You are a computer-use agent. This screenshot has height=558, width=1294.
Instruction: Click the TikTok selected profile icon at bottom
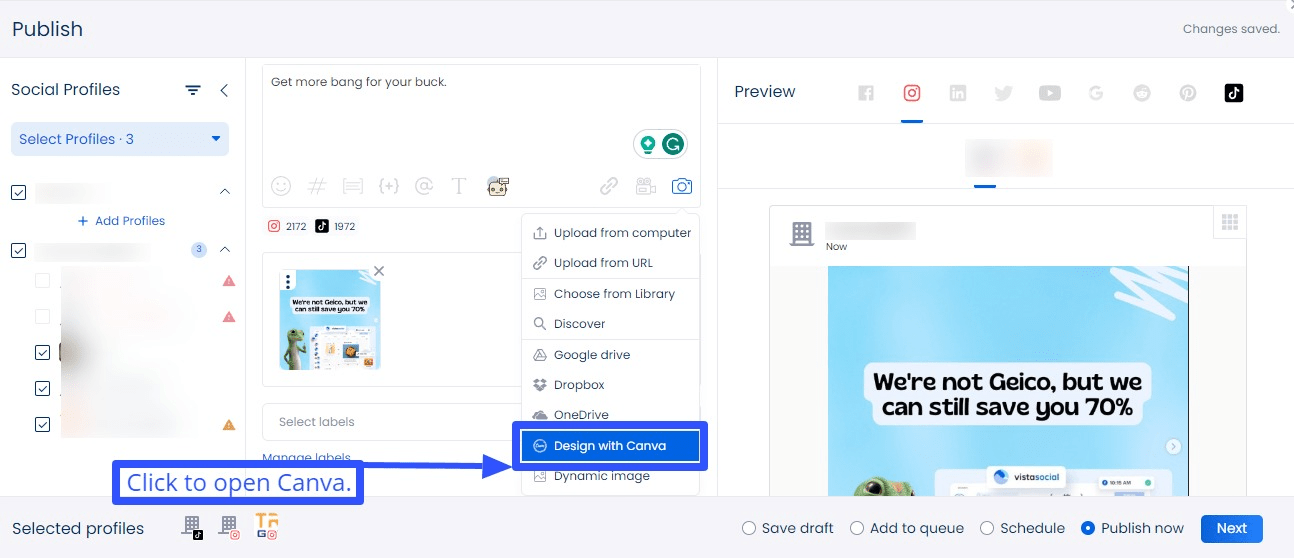pyautogui.click(x=193, y=527)
